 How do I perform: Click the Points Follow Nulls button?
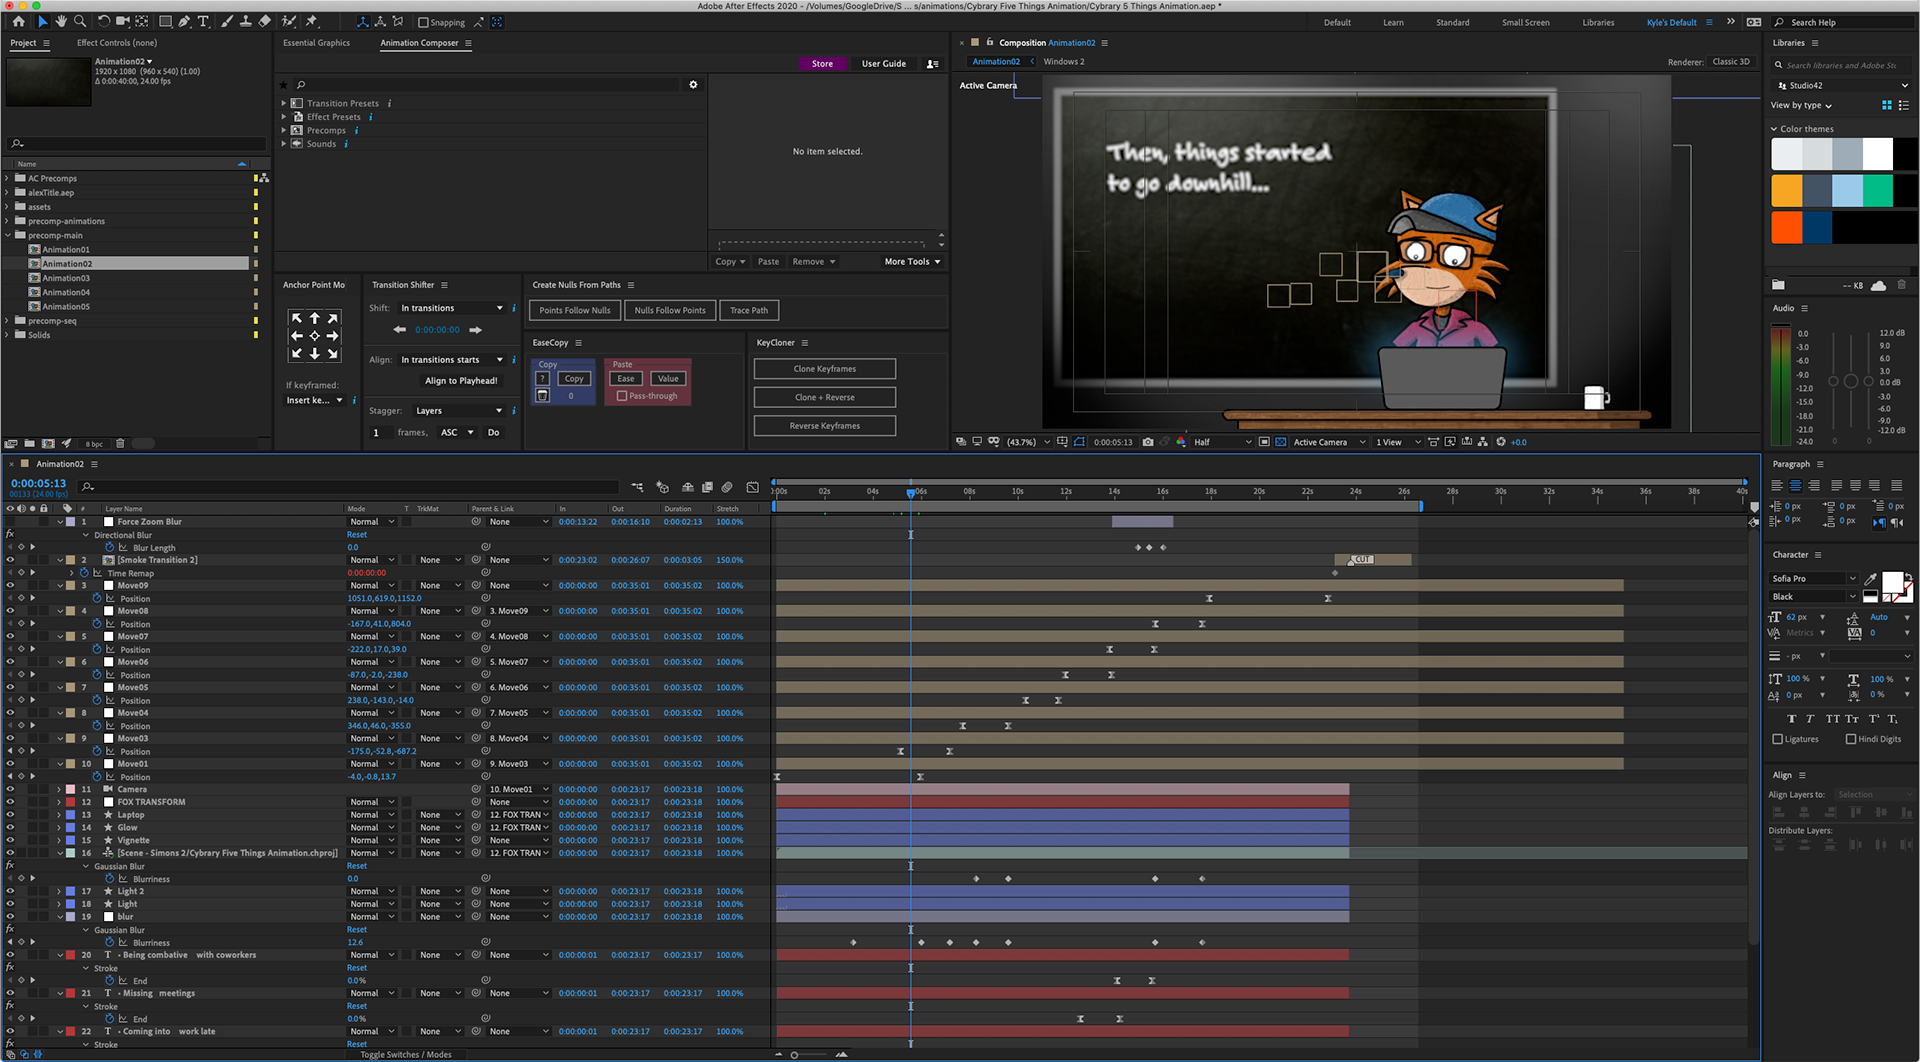pos(575,311)
